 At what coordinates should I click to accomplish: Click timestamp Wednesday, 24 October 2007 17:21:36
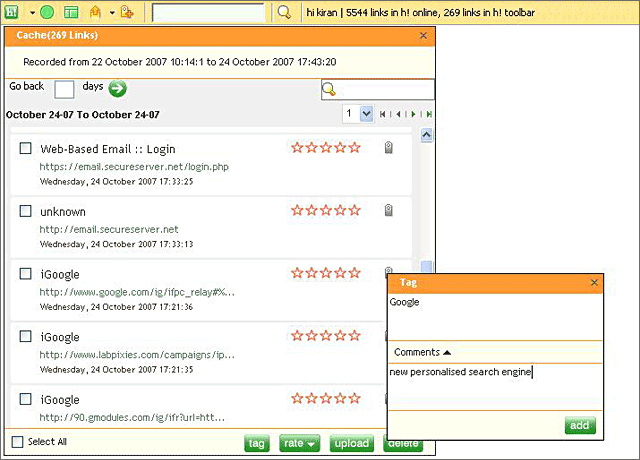116,307
